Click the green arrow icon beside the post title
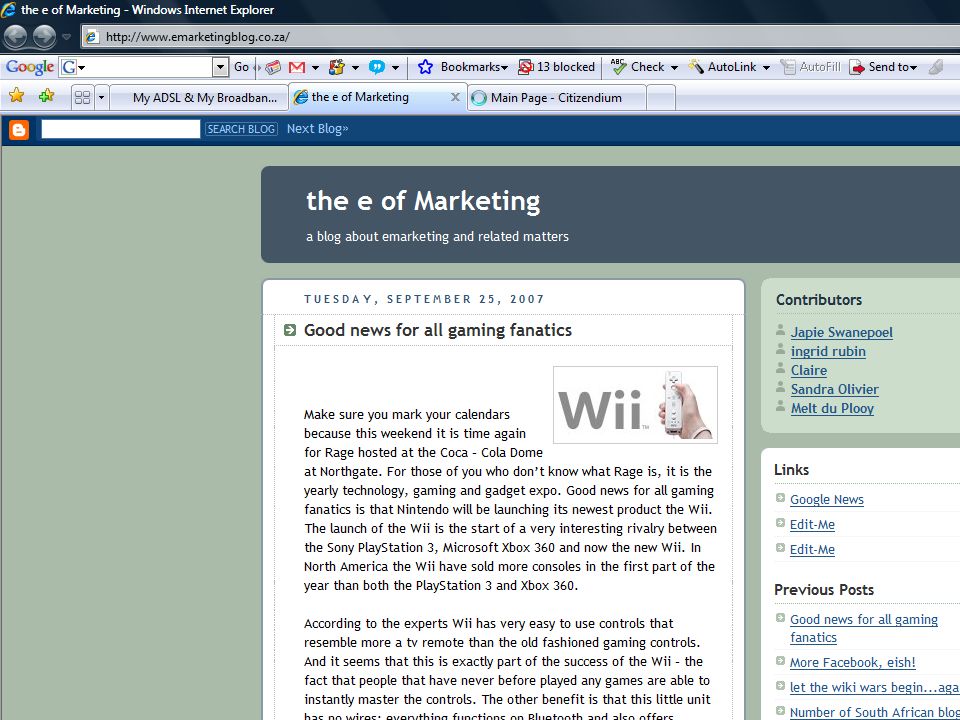 (x=290, y=330)
